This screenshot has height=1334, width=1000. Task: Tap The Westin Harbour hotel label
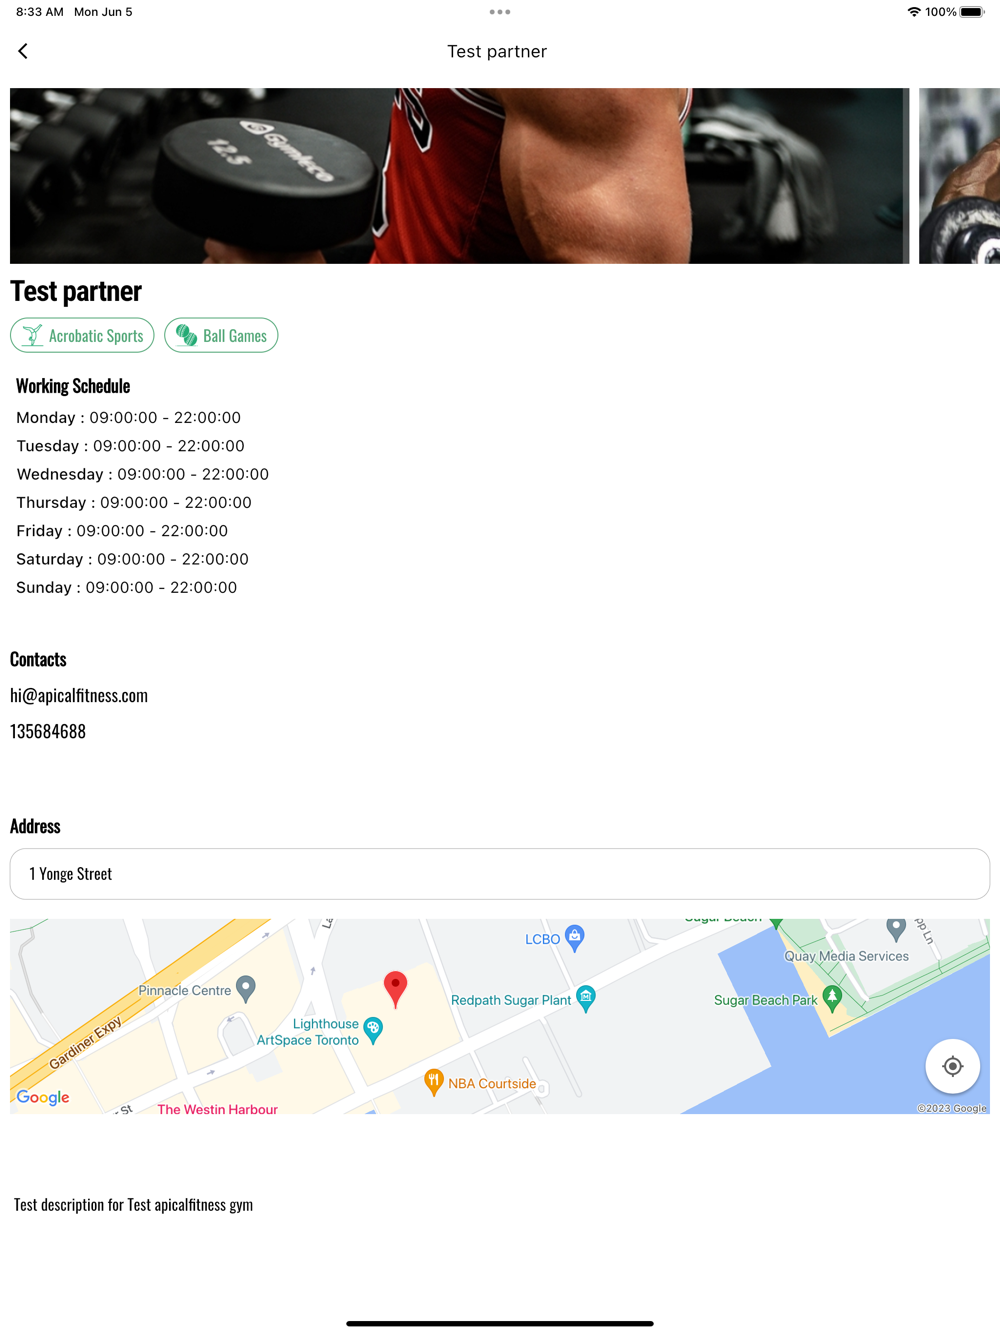coord(217,1108)
